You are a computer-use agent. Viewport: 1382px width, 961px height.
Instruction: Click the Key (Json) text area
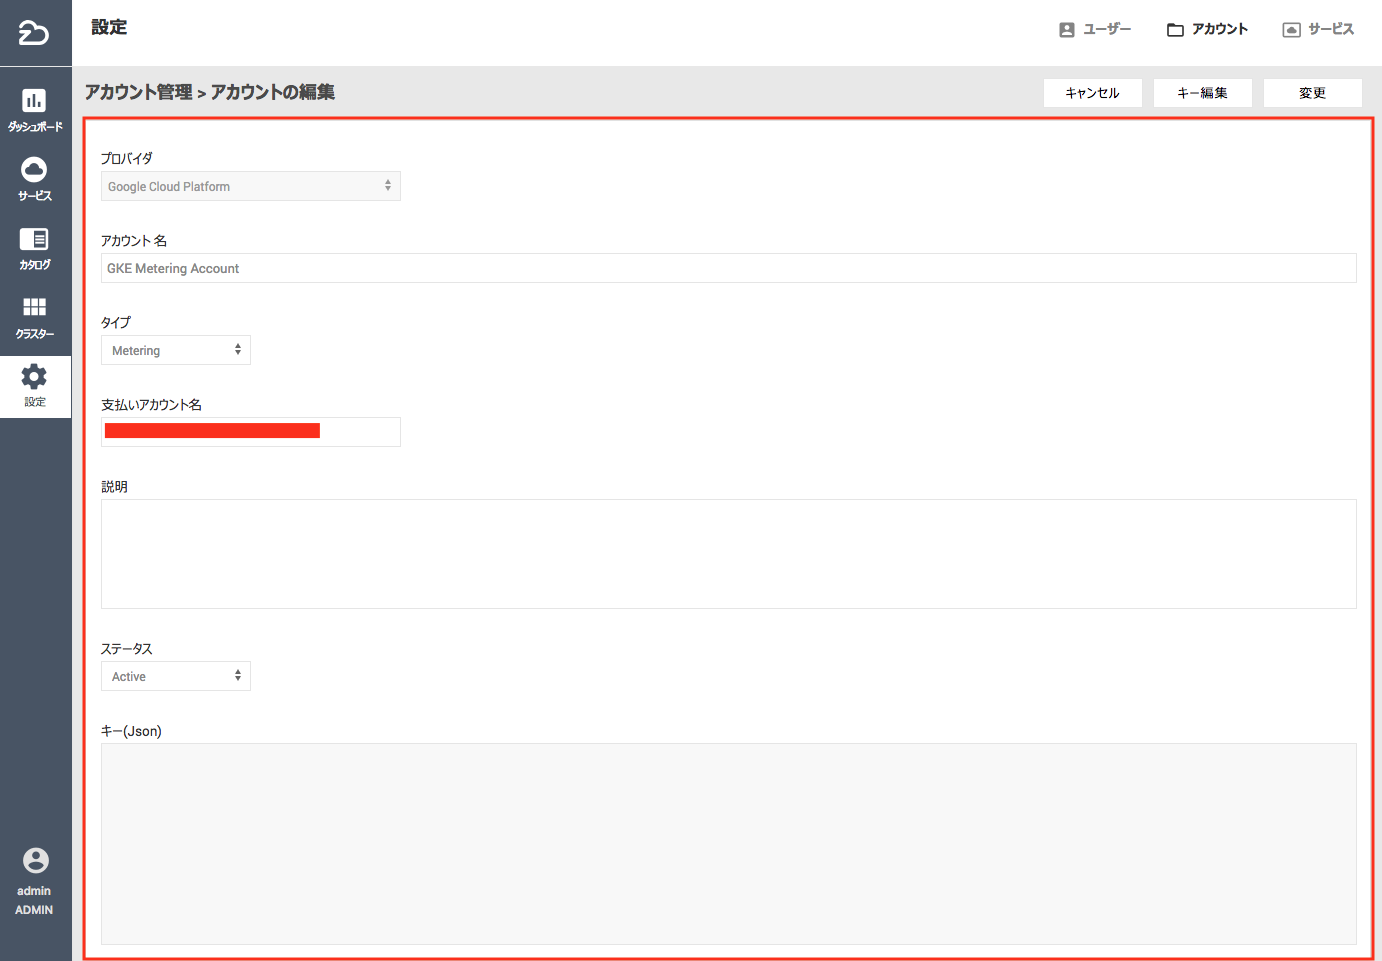point(728,843)
